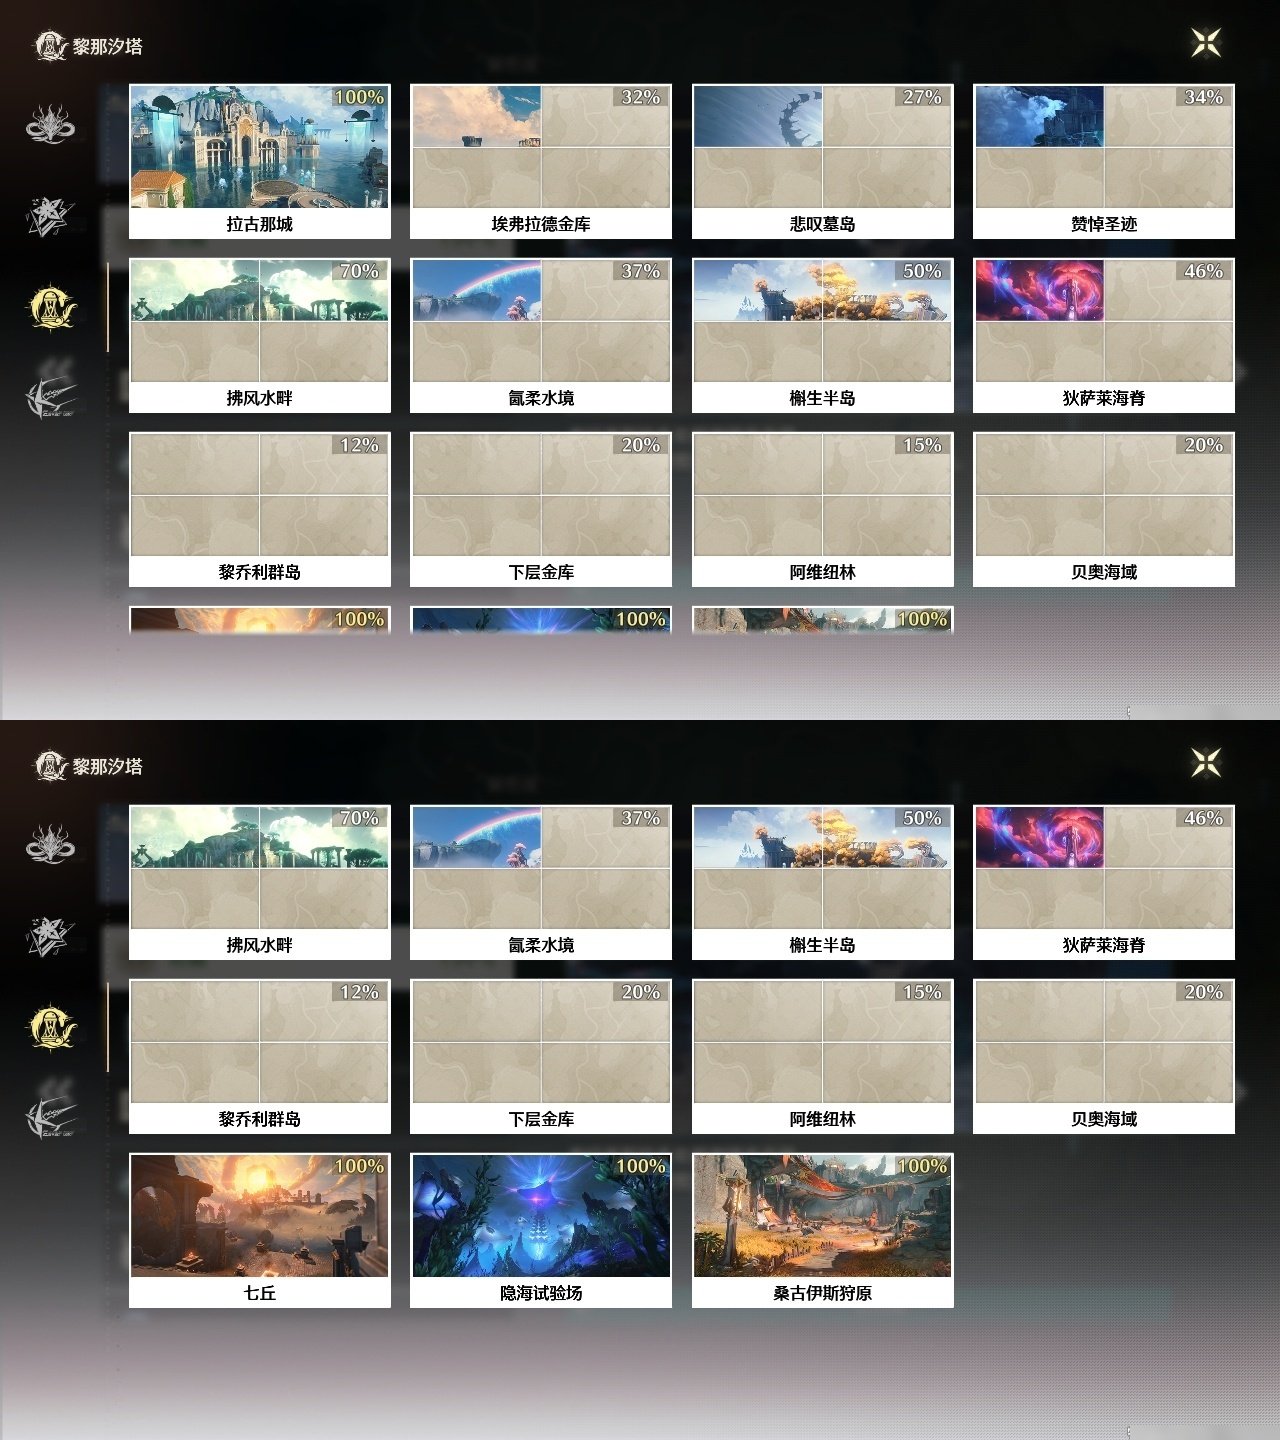Open the 埃弗拉德金库 area card
1280x1440 pixels.
tap(541, 161)
